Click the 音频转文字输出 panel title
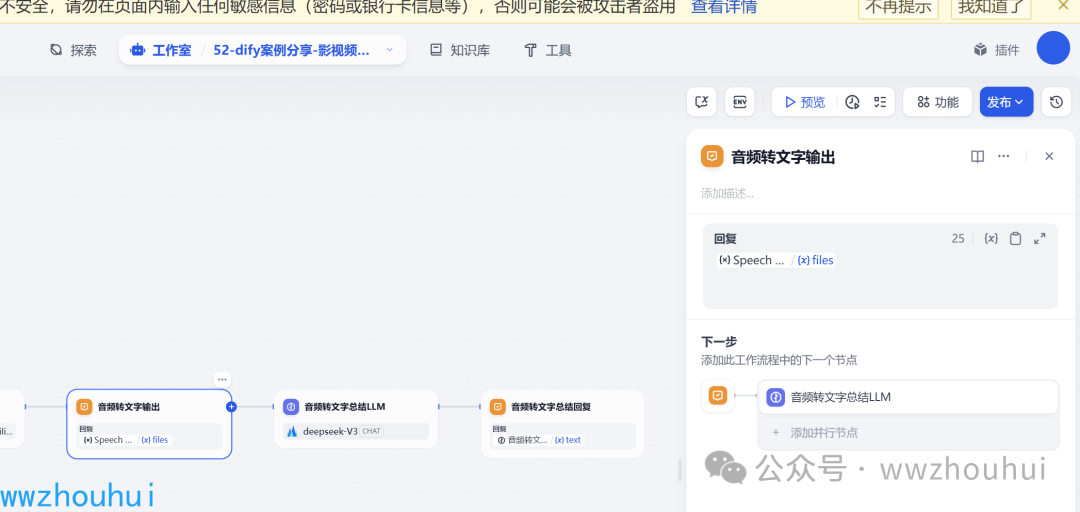This screenshot has width=1080, height=512. pos(783,157)
